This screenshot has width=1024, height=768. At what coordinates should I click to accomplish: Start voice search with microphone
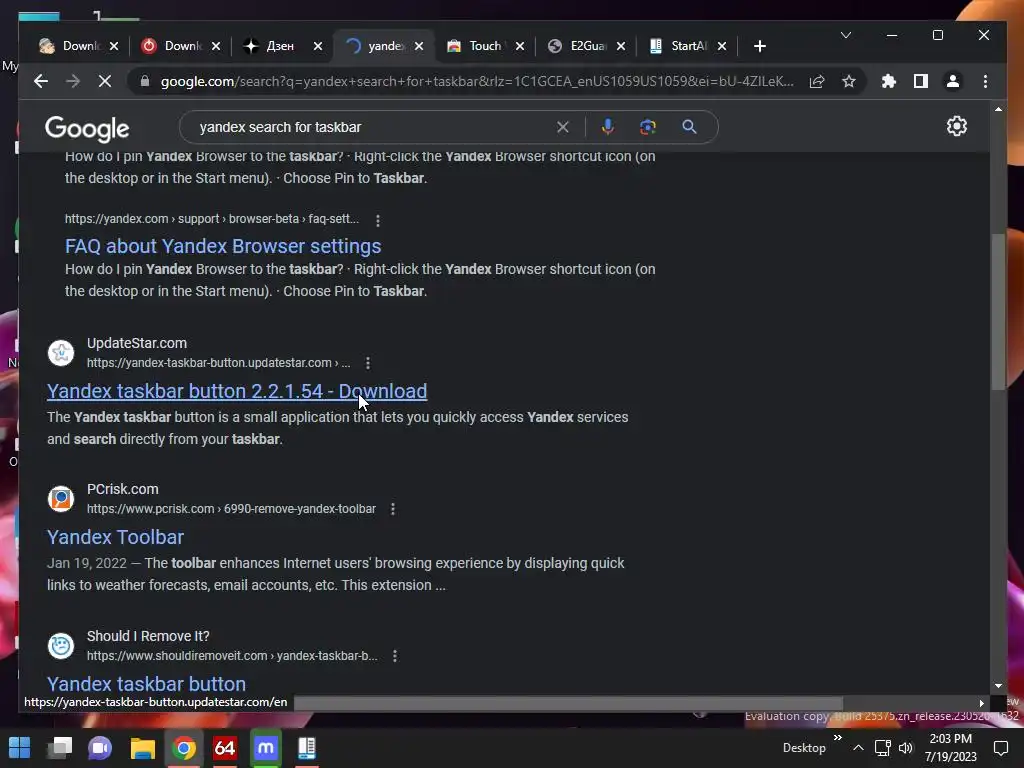click(x=607, y=127)
